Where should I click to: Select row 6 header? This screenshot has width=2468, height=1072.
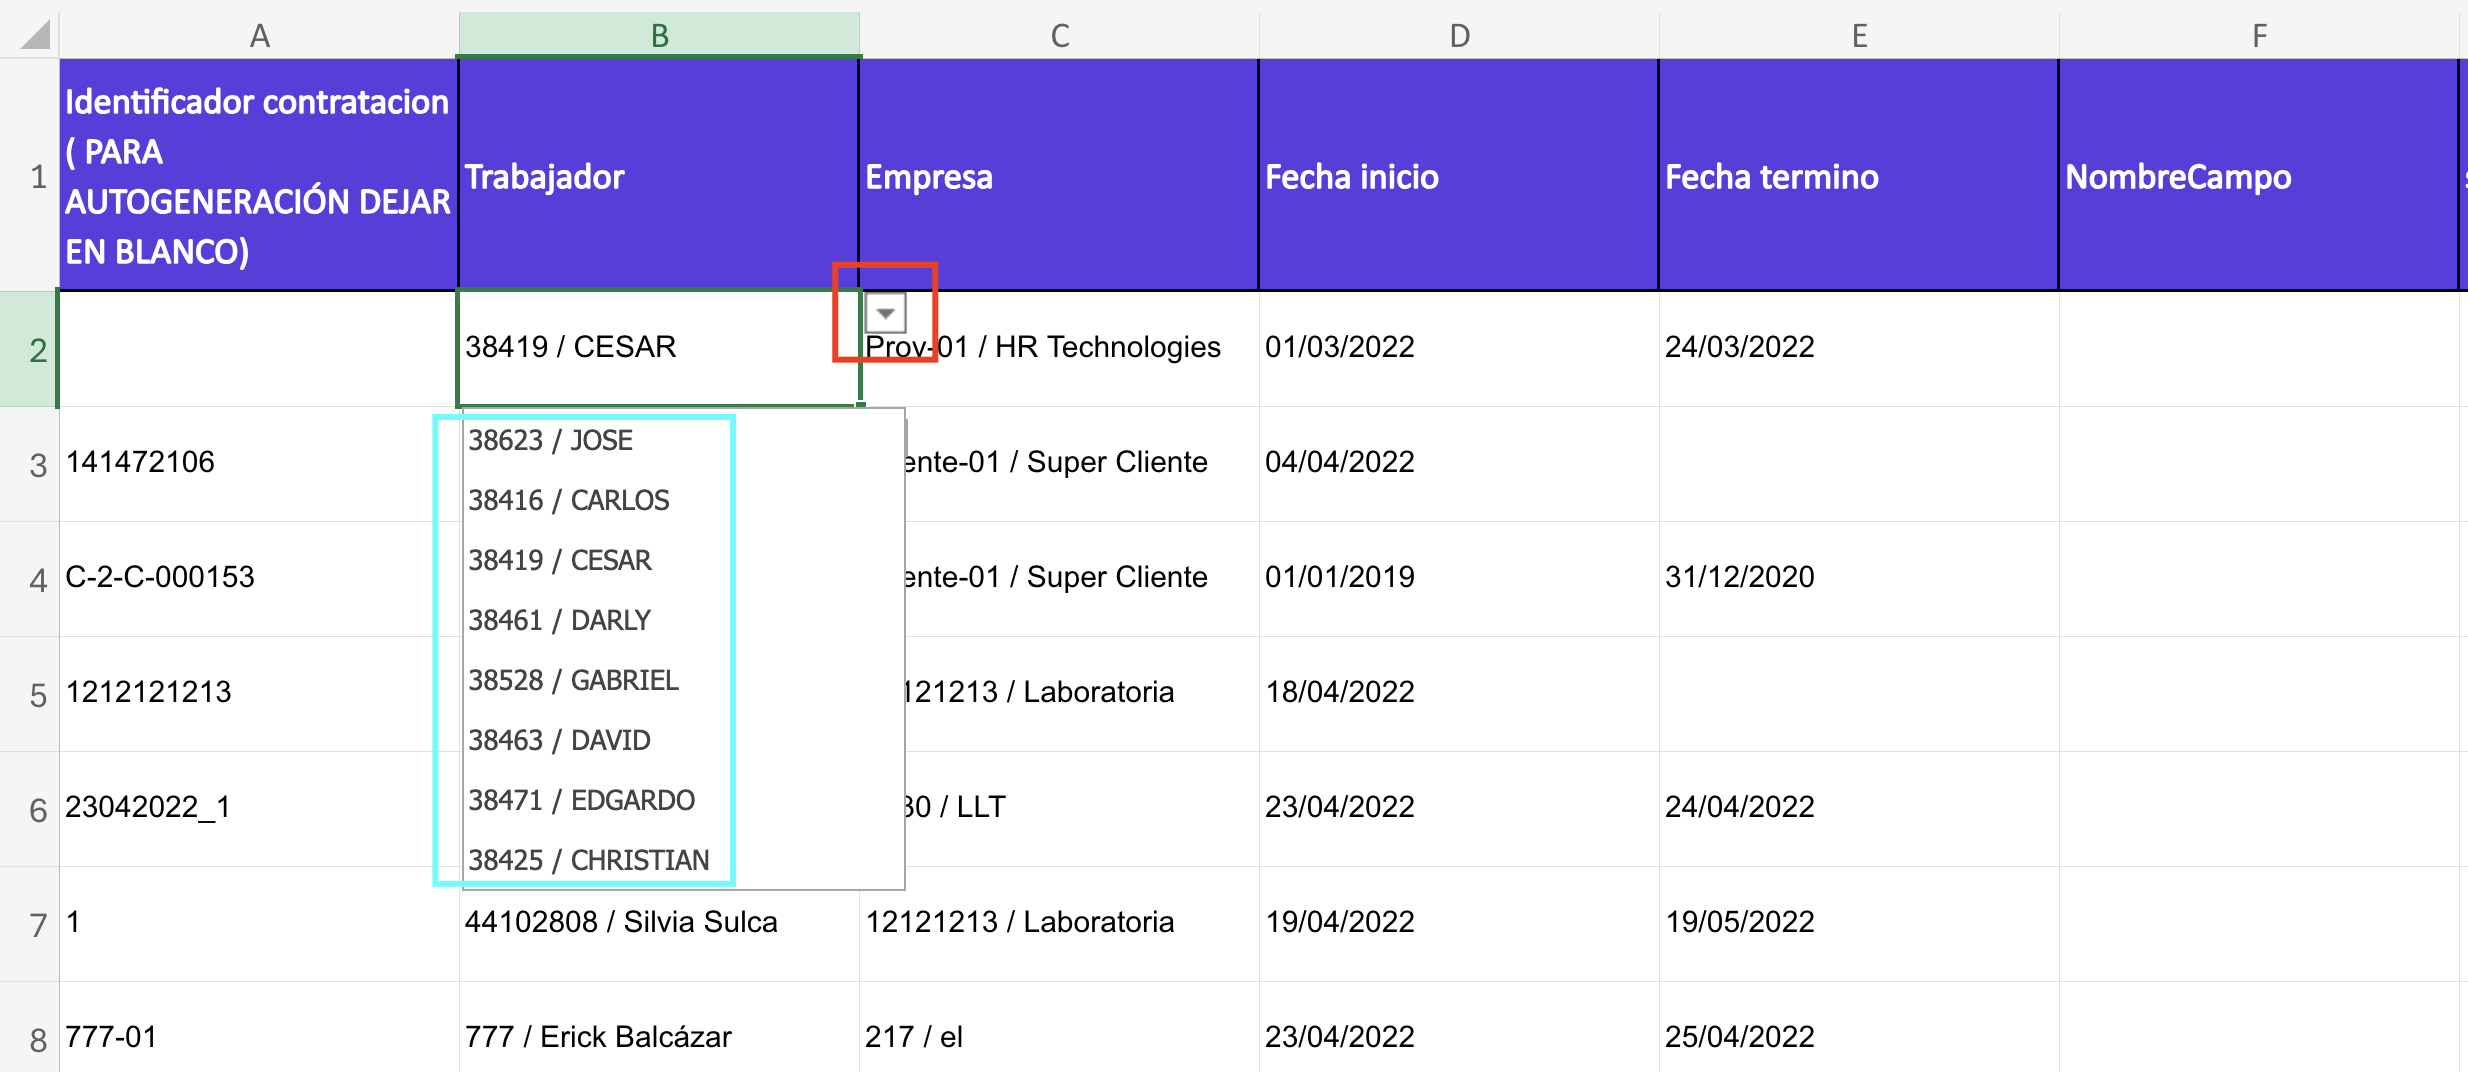coord(29,809)
